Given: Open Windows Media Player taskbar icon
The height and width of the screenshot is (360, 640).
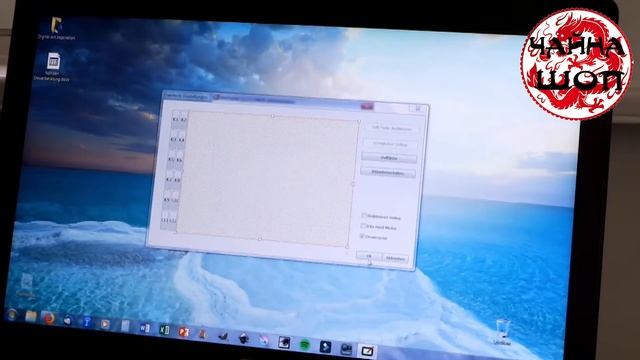Looking at the screenshot, I should point(105,324).
